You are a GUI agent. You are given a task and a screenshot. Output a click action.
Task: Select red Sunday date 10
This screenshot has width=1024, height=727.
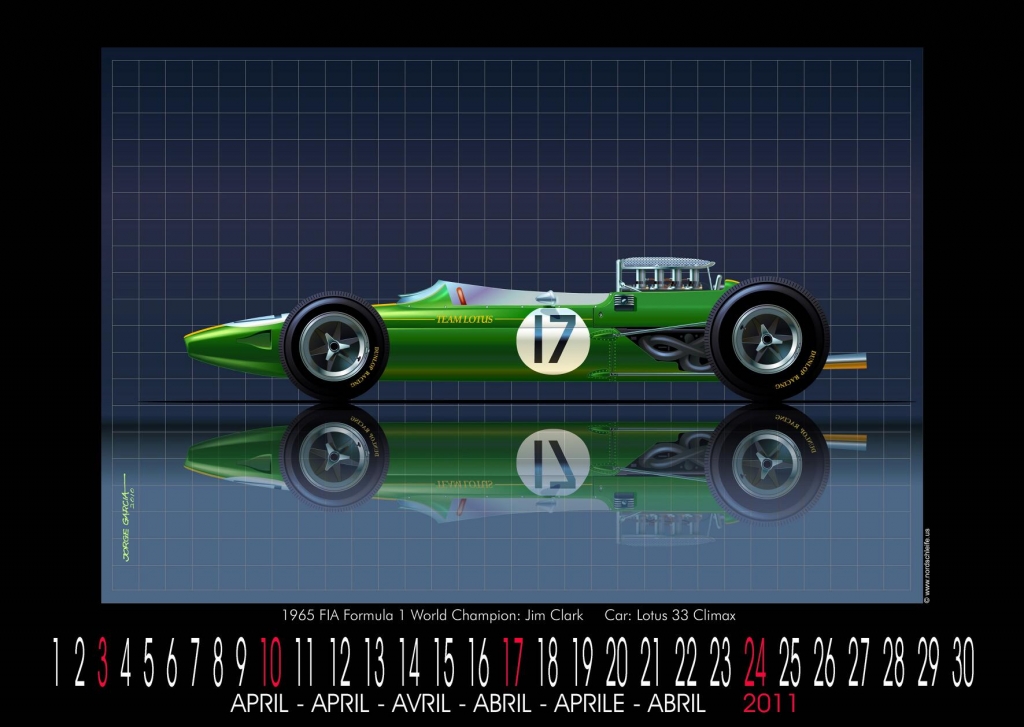(x=271, y=662)
